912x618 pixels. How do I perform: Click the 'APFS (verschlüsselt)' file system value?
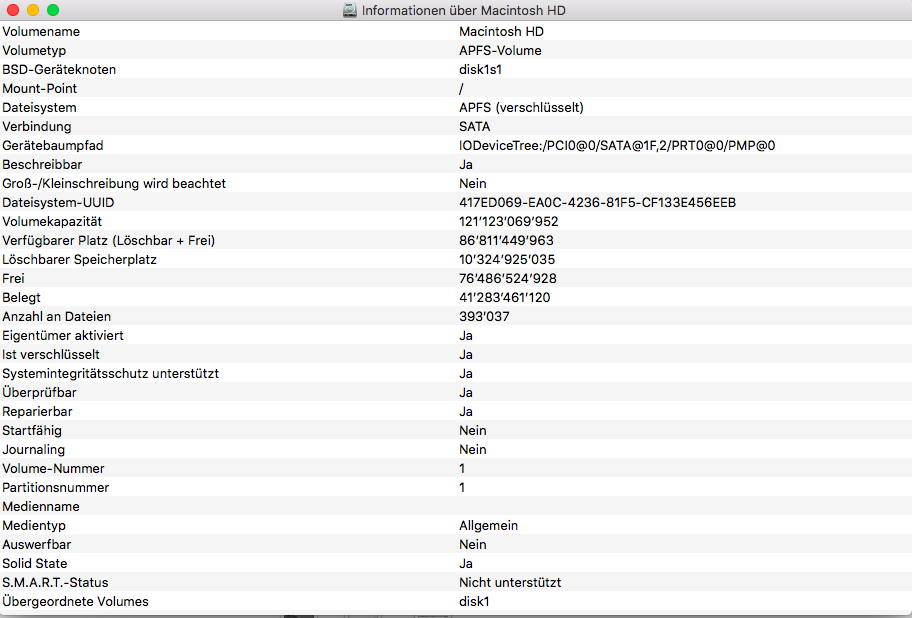[521, 108]
